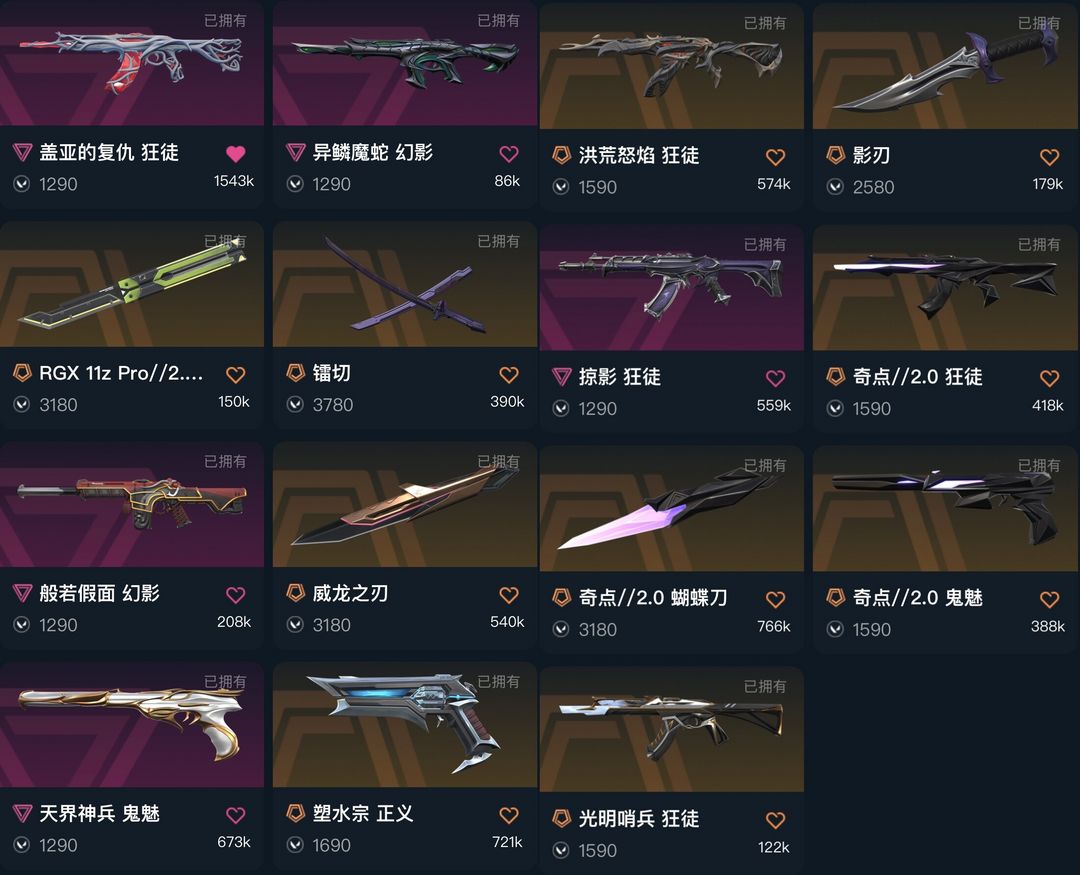This screenshot has height=875, width=1080.
Task: Favorite the 洪荒怒焰 狂徒 skin heart
Action: (776, 157)
